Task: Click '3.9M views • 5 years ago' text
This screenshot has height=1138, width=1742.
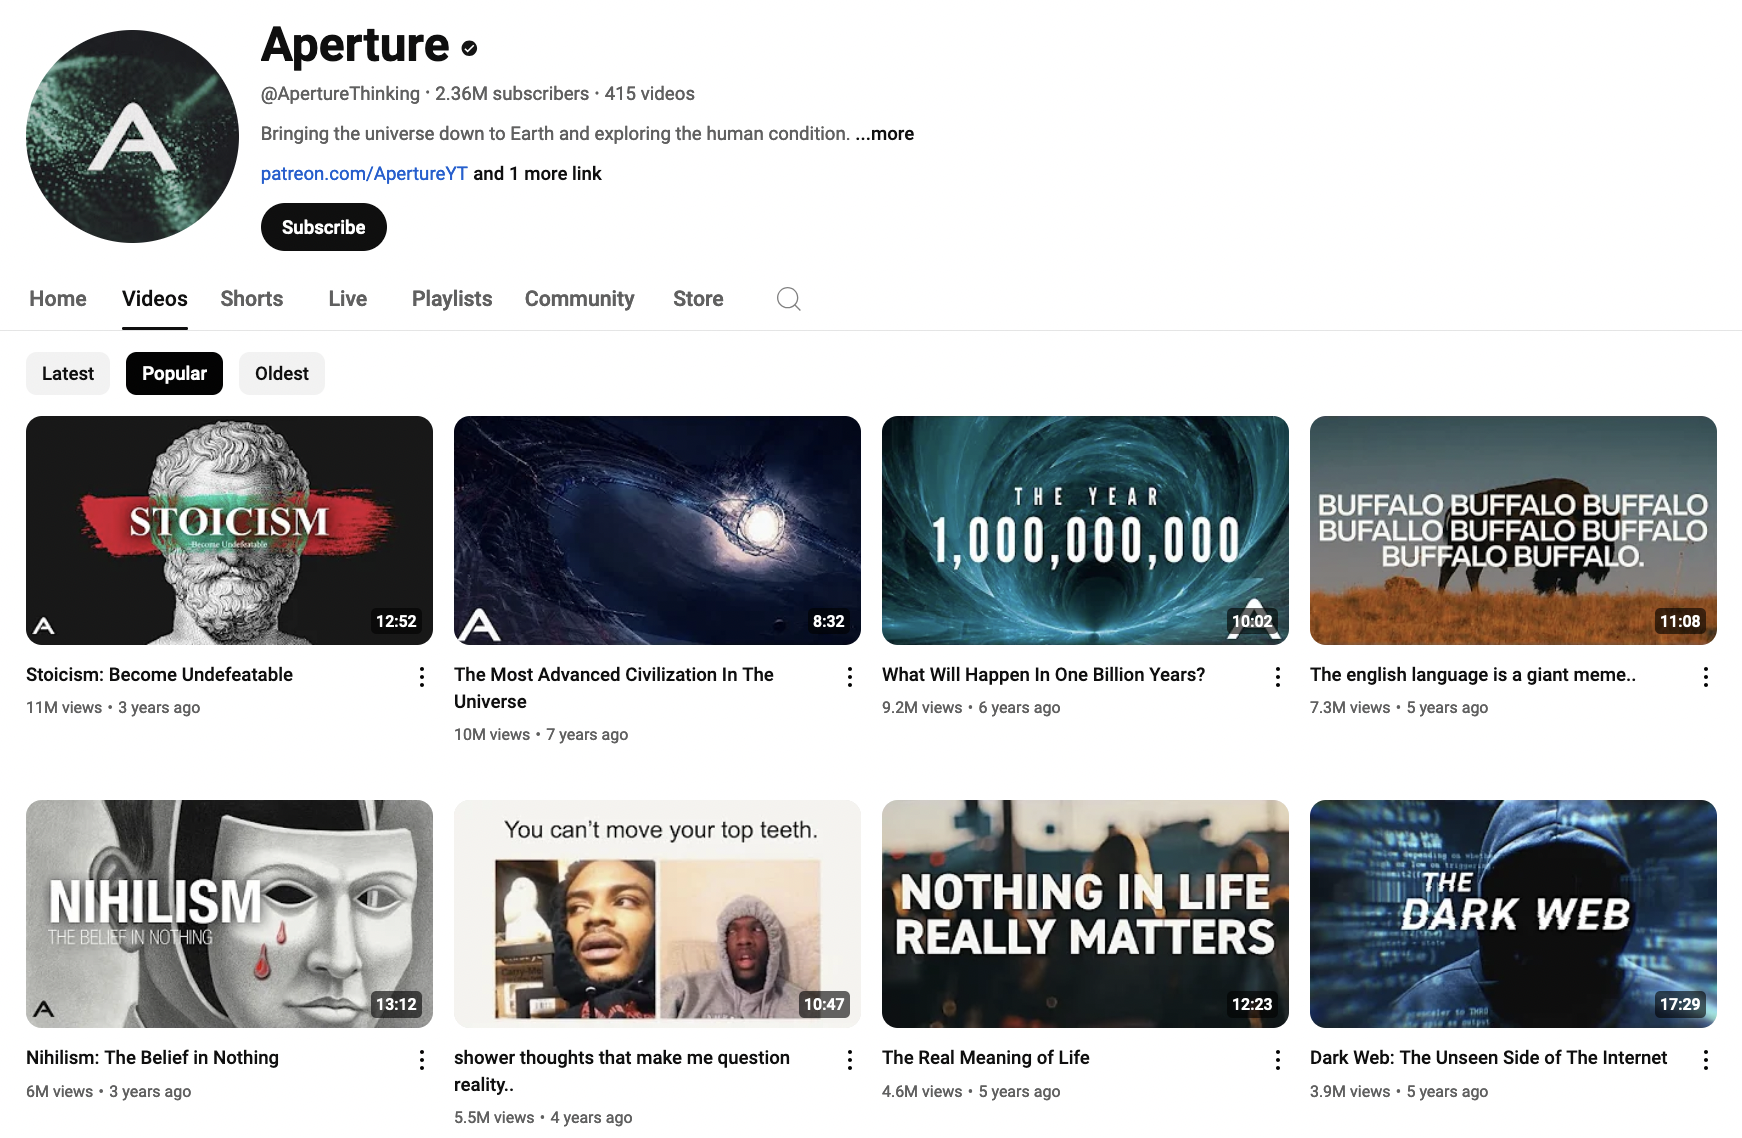Action: click(1399, 1092)
